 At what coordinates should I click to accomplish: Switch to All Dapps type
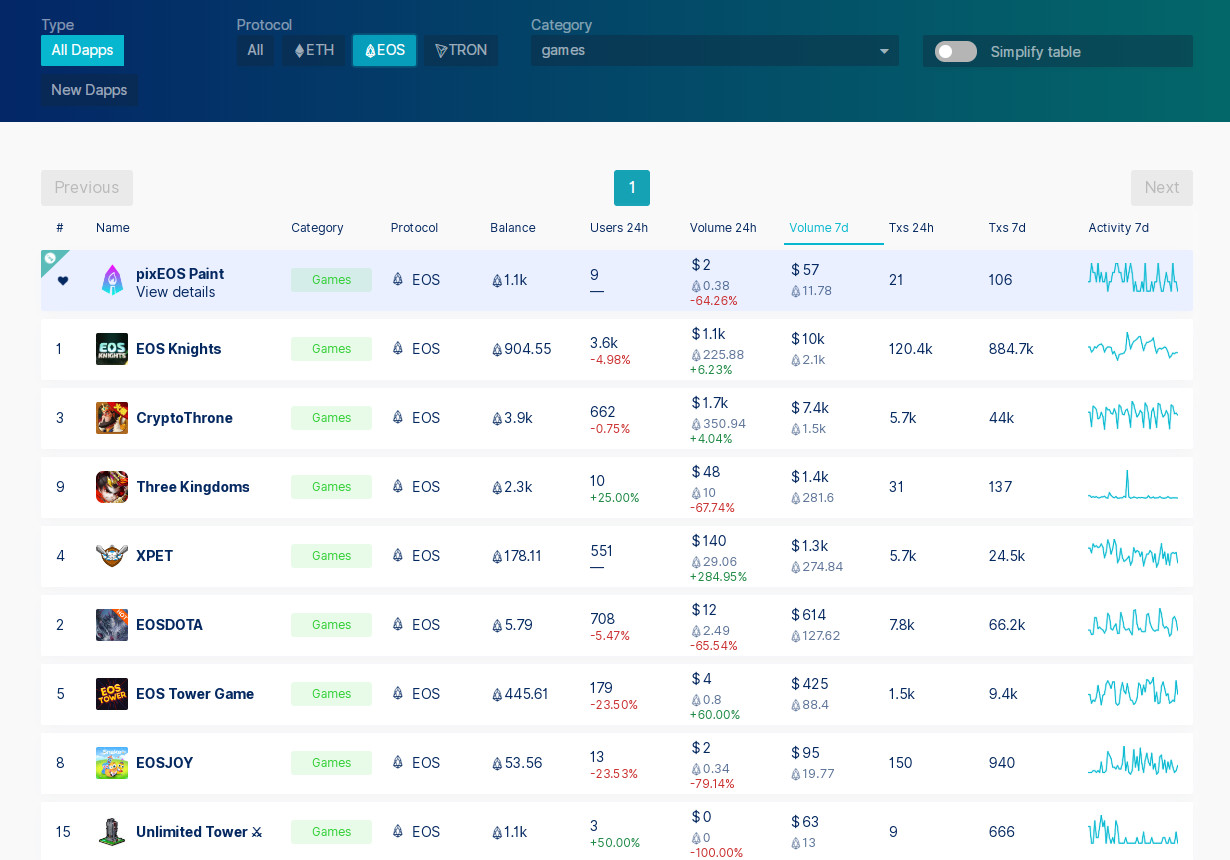click(x=82, y=50)
